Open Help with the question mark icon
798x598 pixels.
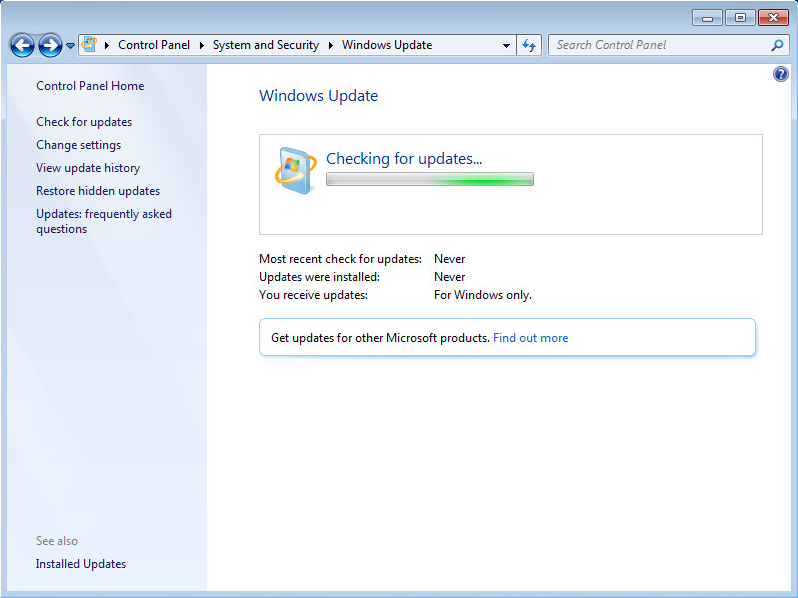click(781, 75)
